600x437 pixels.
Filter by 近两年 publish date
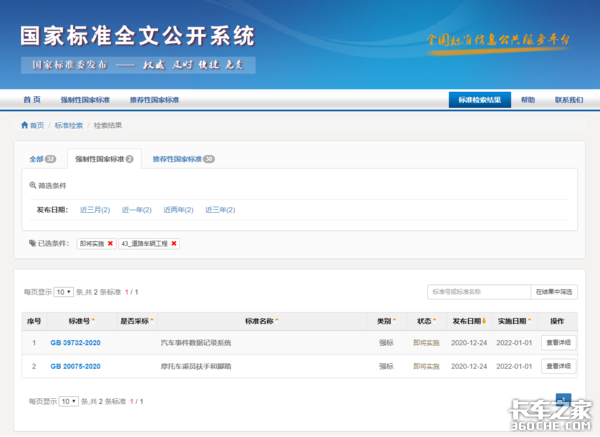178,210
